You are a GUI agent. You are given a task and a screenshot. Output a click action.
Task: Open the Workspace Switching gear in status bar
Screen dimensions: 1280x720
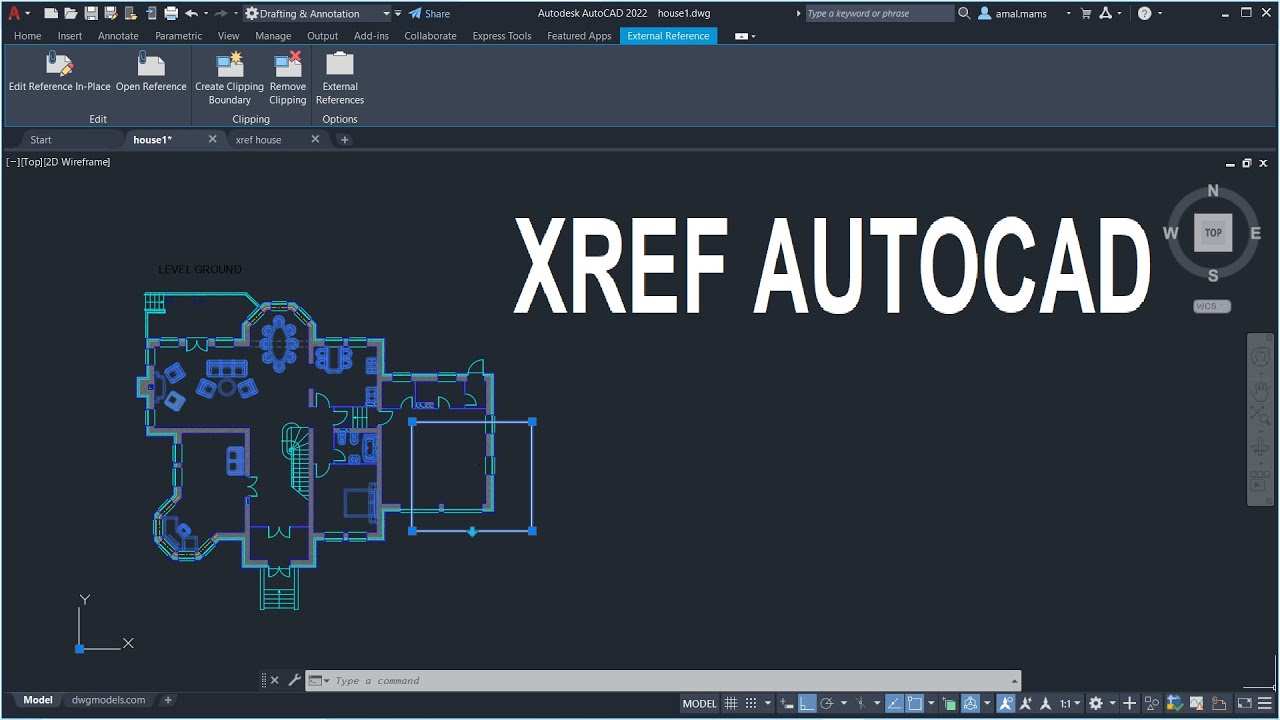1096,703
